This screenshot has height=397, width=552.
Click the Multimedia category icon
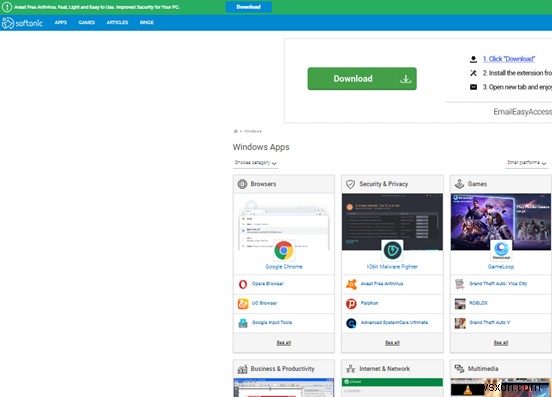(459, 369)
